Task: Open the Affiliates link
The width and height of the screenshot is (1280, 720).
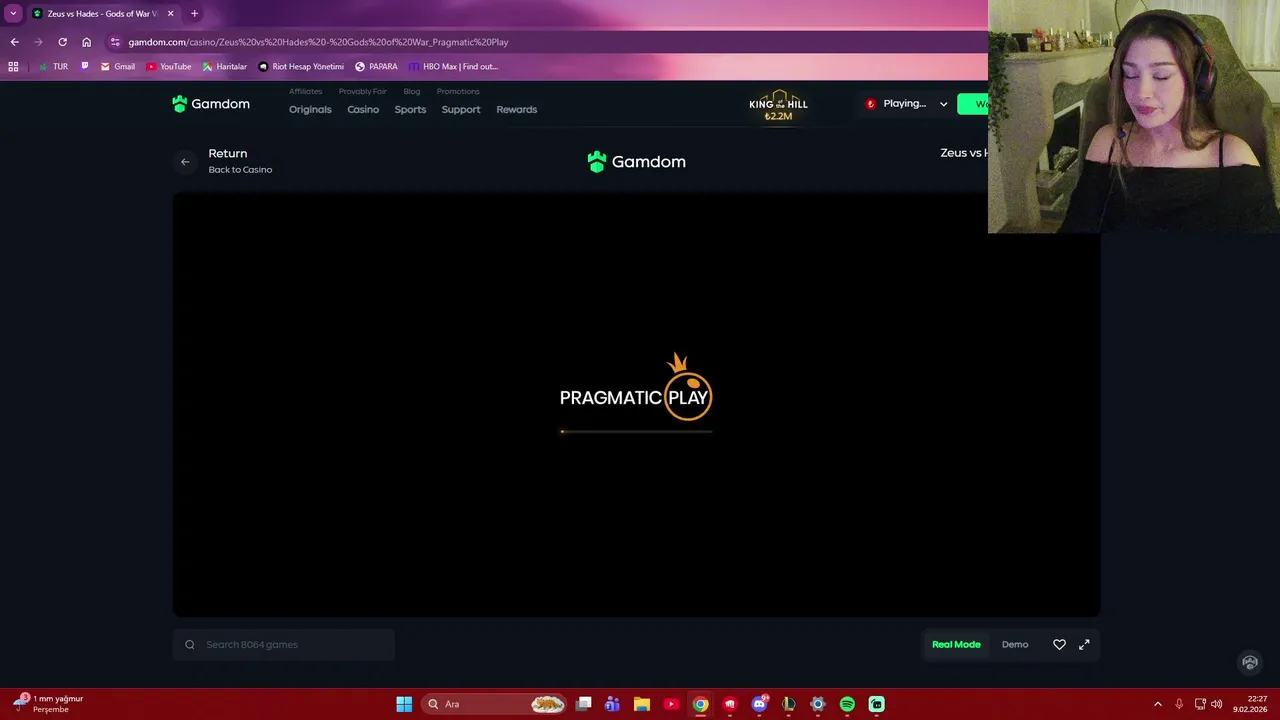Action: click(306, 92)
